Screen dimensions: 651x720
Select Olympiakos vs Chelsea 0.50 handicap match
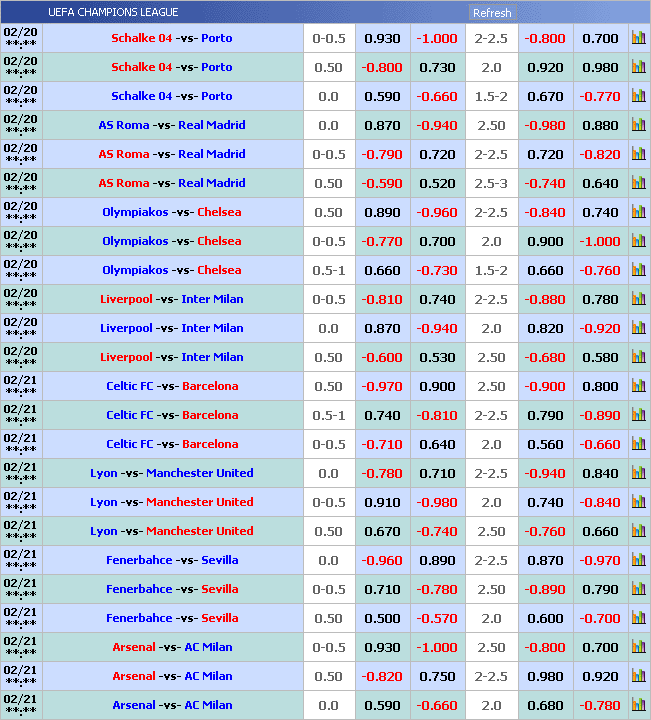(x=172, y=213)
